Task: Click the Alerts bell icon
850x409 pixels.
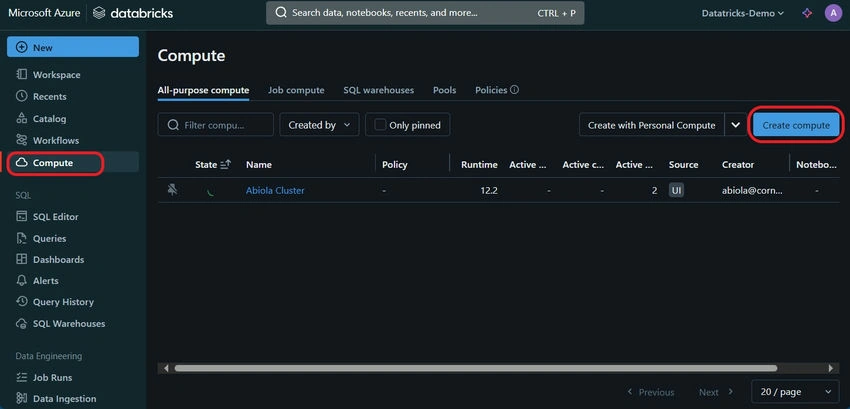Action: [22, 280]
